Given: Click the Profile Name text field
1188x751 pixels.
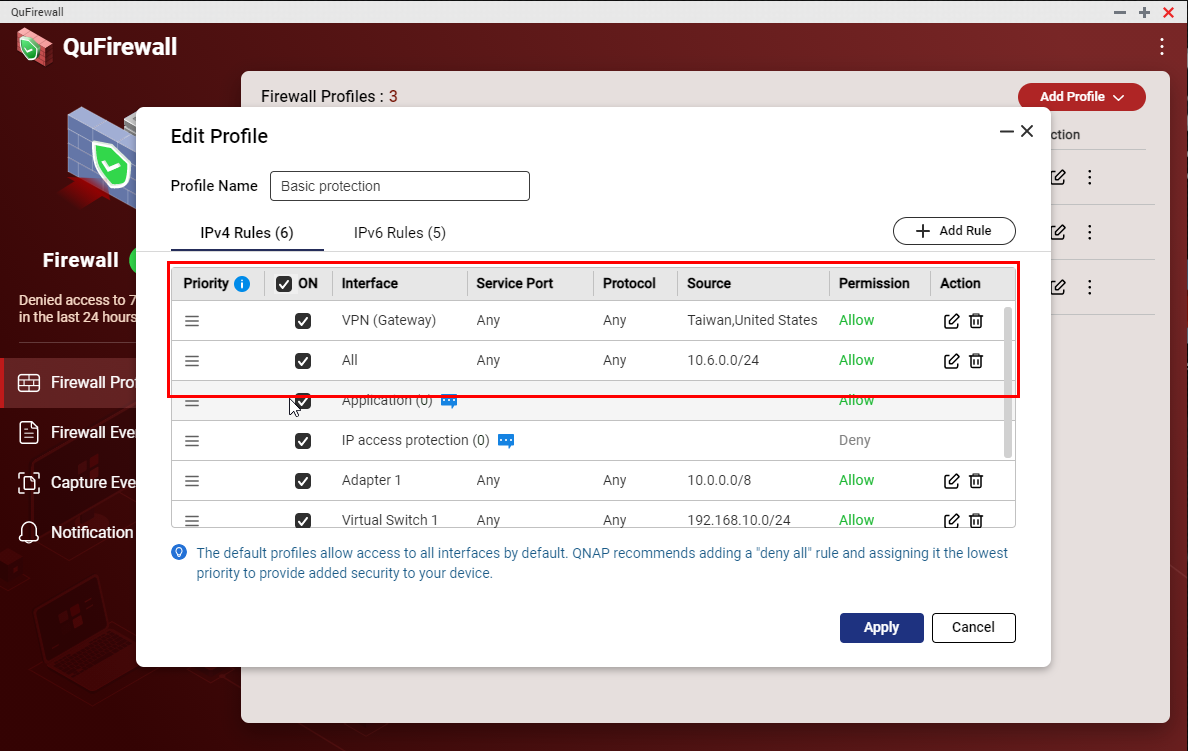Looking at the screenshot, I should (x=399, y=186).
